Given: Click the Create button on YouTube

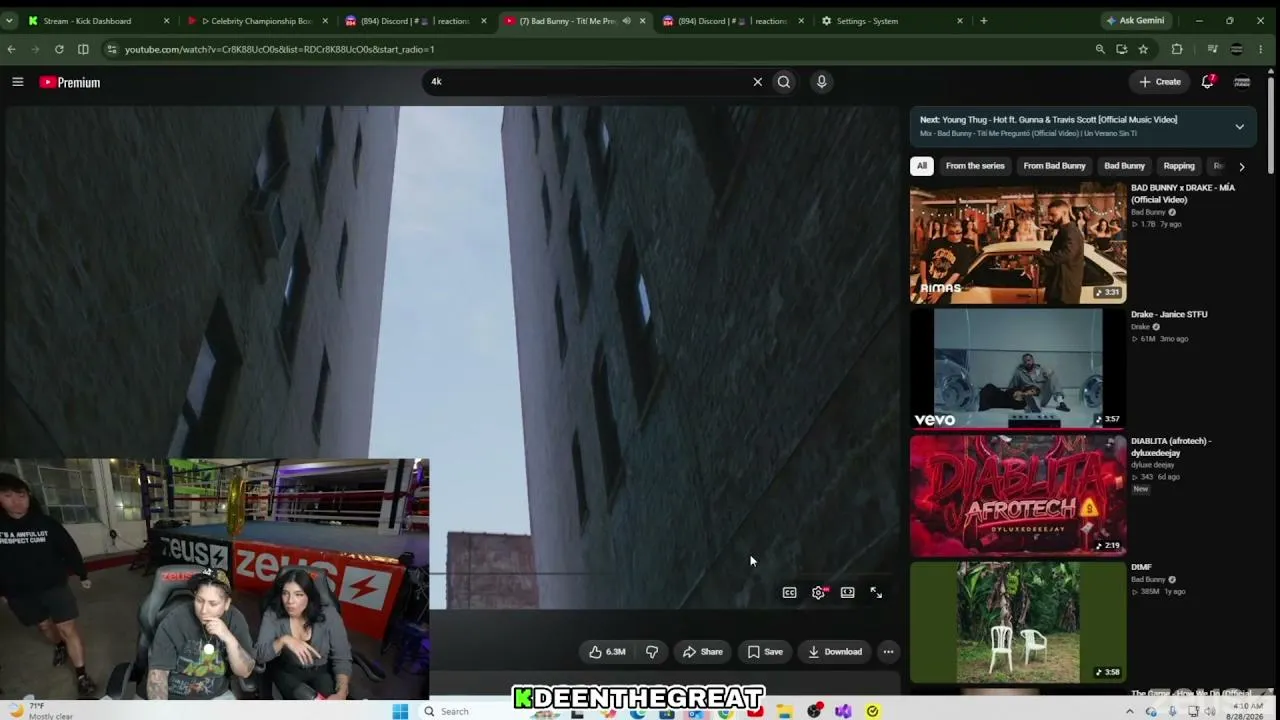Looking at the screenshot, I should tap(1160, 82).
